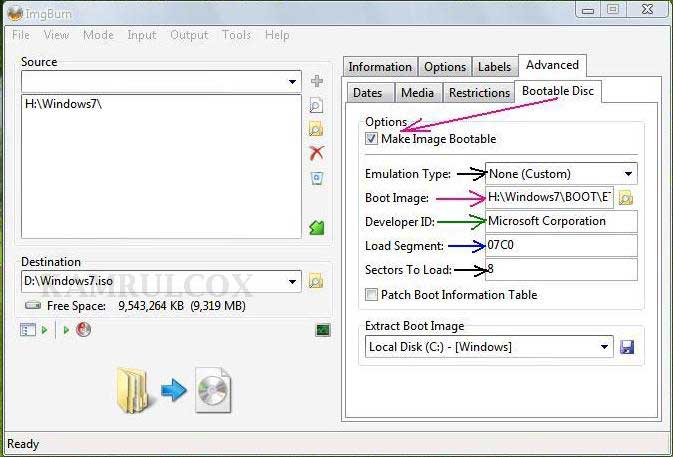Click the save extracted boot image floppy icon

click(627, 347)
